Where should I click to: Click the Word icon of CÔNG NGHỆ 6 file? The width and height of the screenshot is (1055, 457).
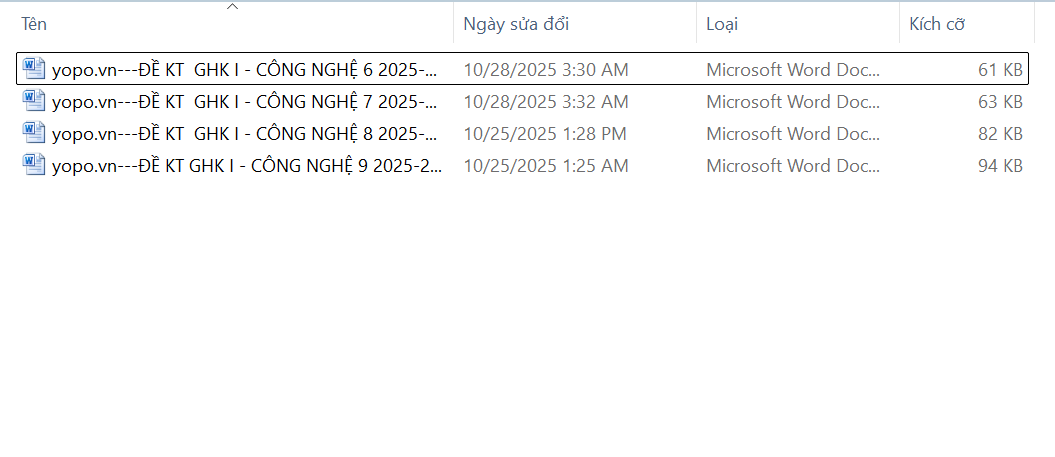click(x=35, y=69)
